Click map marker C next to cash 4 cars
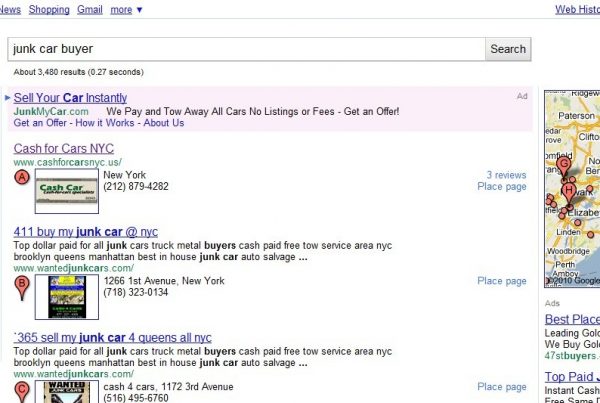This screenshot has width=600, height=403. [22, 392]
